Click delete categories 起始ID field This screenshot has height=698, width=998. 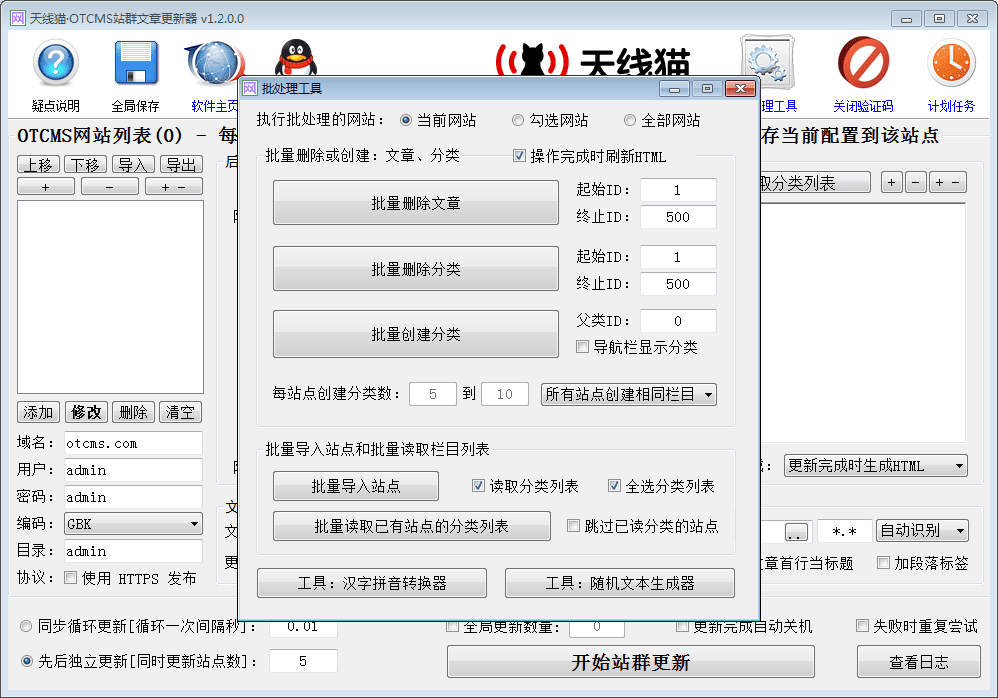pos(678,257)
